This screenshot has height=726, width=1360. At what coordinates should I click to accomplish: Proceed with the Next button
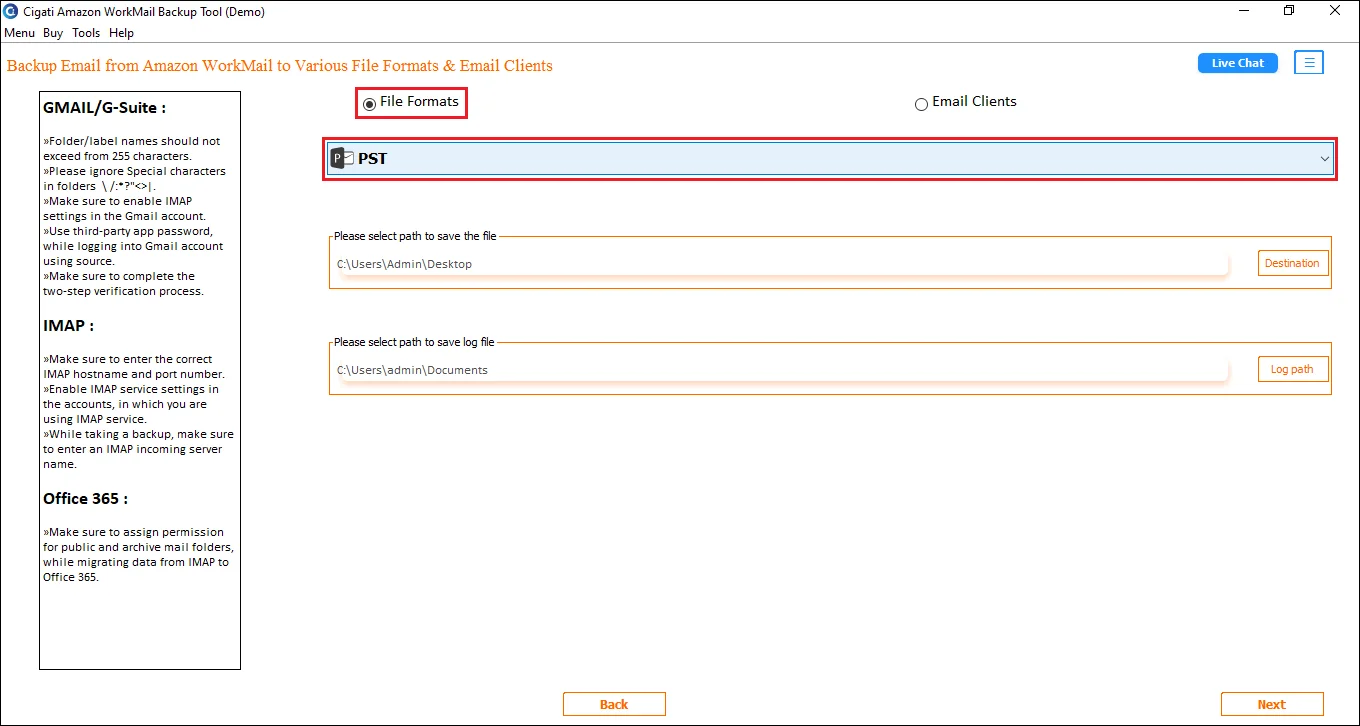click(x=1272, y=704)
